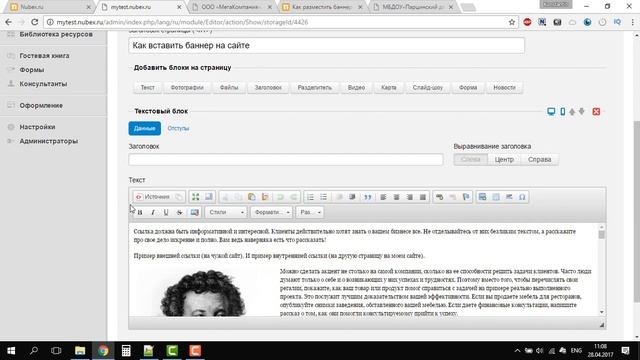Click the horizontal line icon
The width and height of the screenshot is (640, 360).
coord(509,197)
